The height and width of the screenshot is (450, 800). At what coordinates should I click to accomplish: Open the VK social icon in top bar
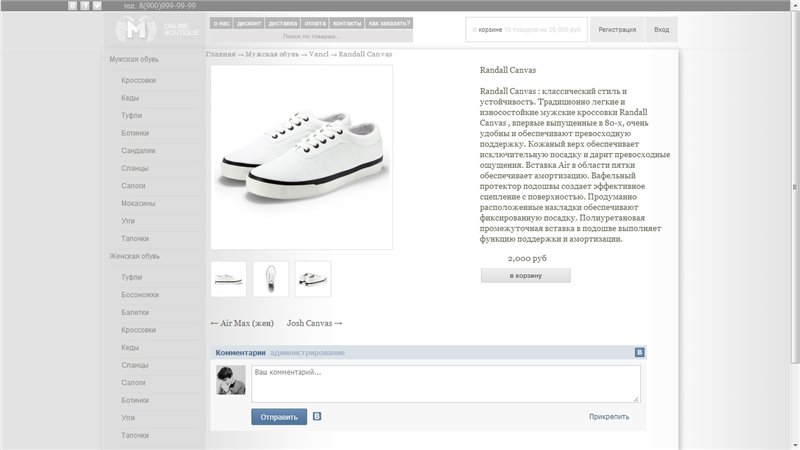tap(72, 6)
